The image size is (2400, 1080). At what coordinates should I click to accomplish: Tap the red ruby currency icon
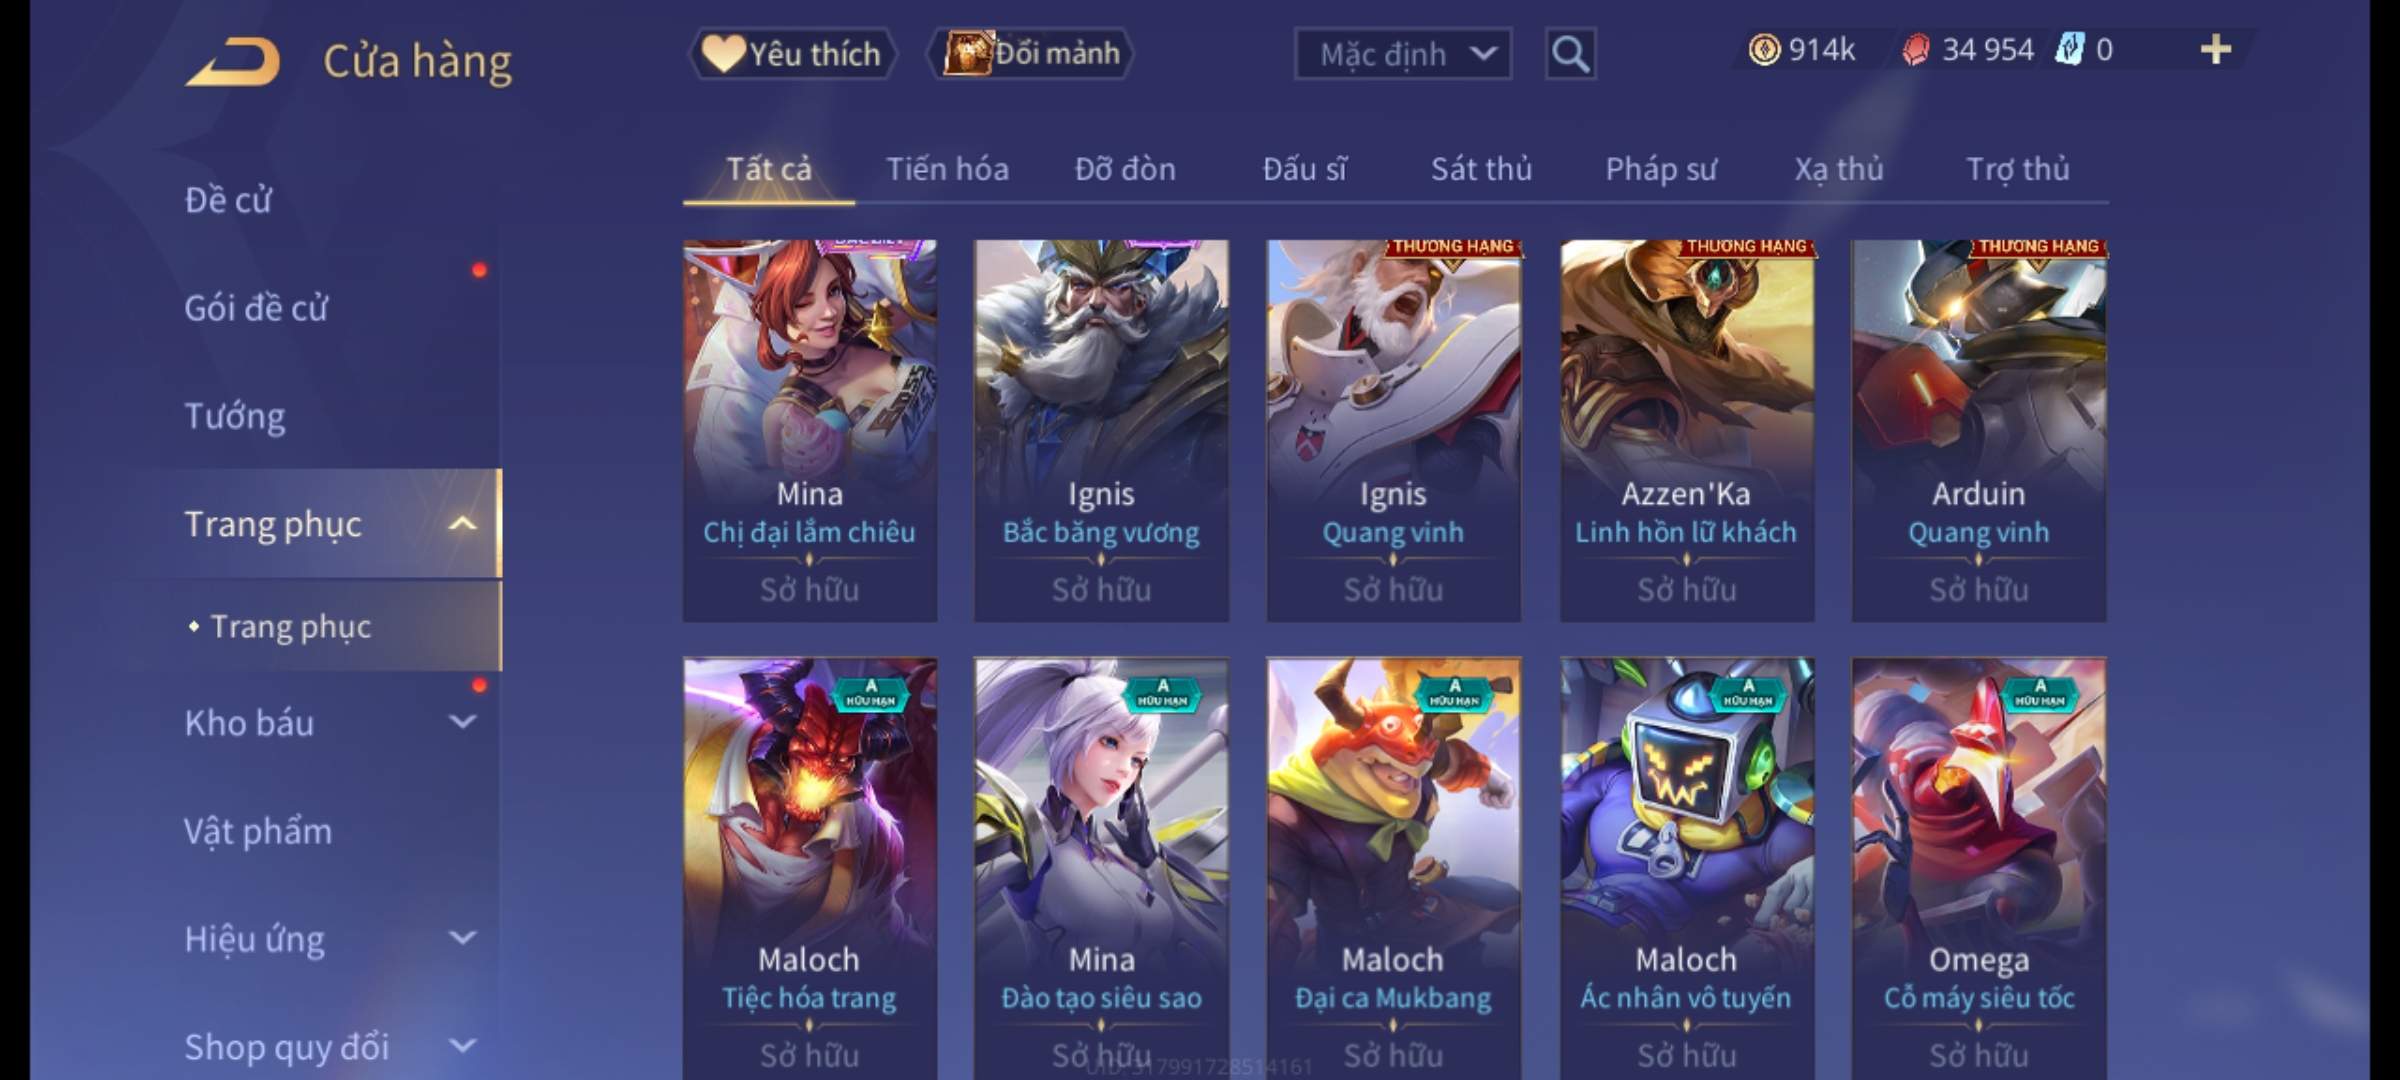coord(1916,50)
